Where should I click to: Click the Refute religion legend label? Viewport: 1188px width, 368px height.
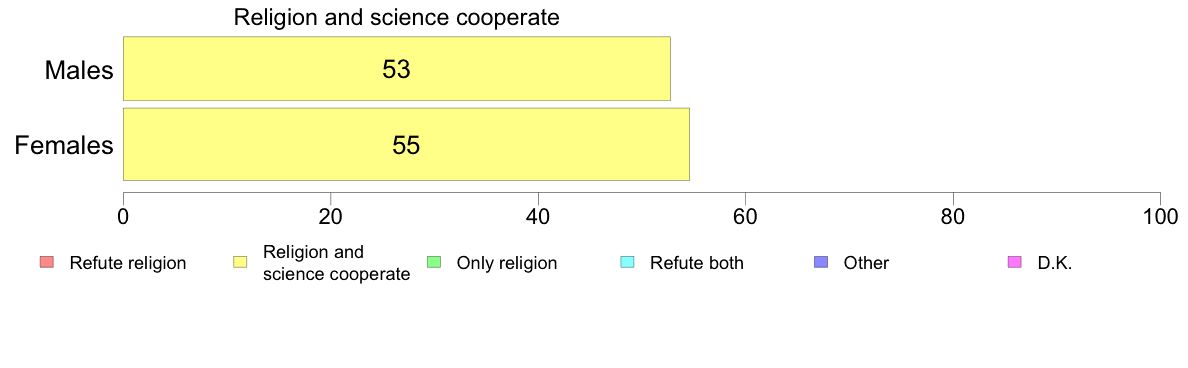point(127,264)
